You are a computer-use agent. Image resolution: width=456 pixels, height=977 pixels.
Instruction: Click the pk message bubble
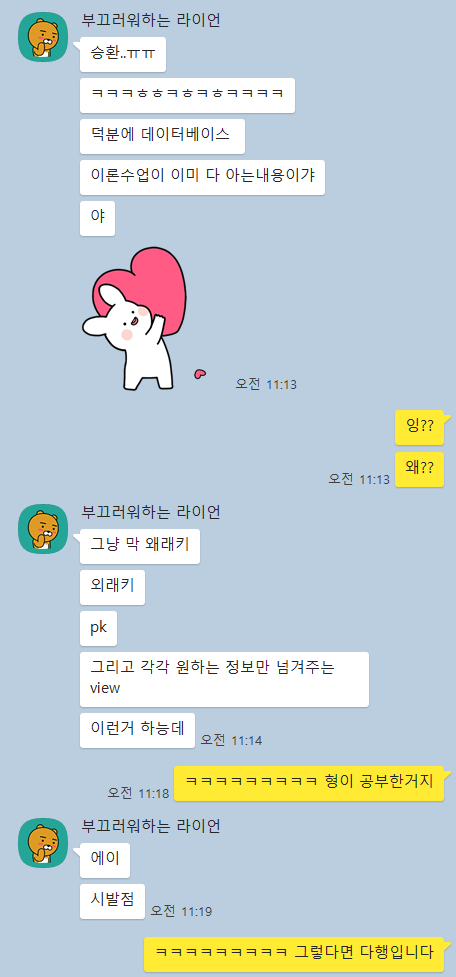(x=98, y=628)
